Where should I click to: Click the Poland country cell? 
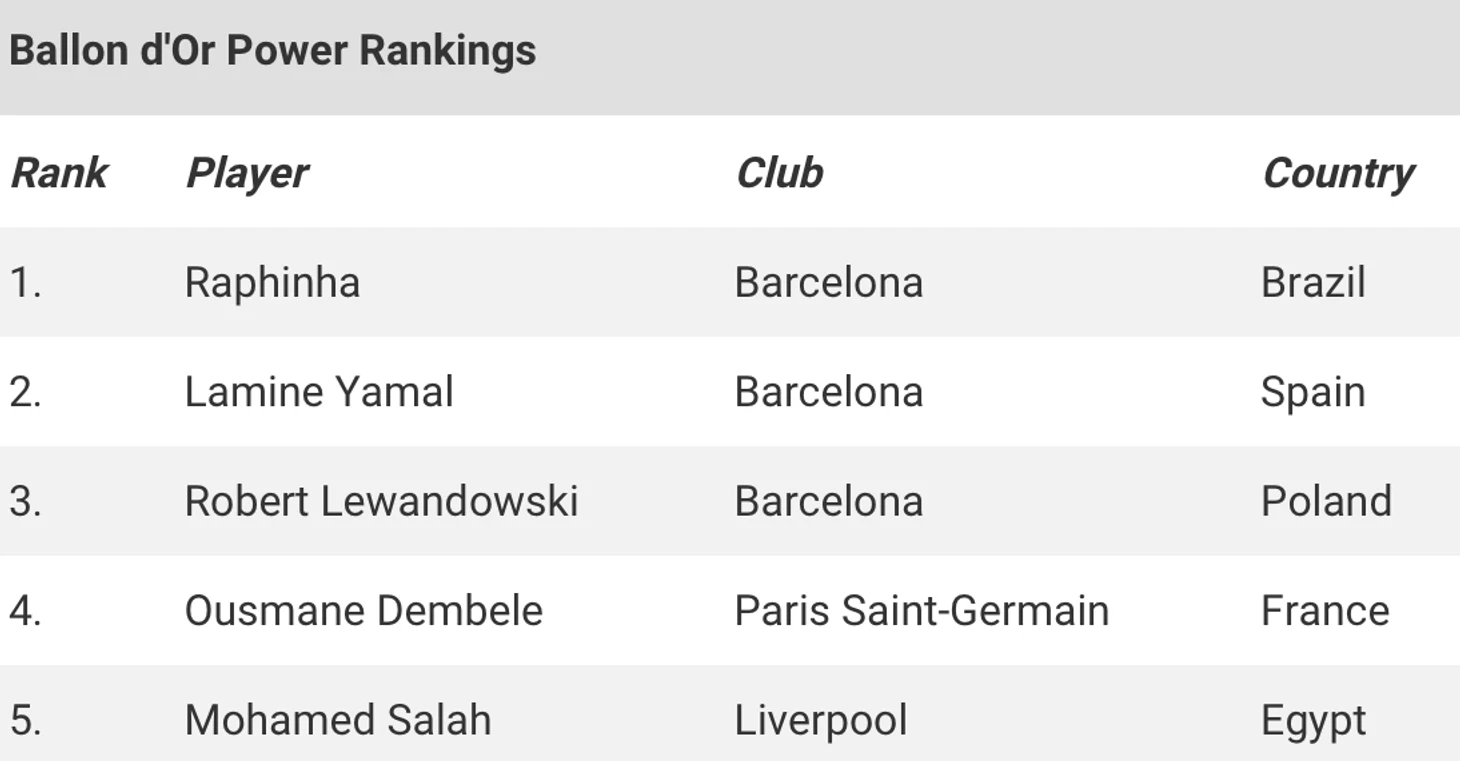1326,501
